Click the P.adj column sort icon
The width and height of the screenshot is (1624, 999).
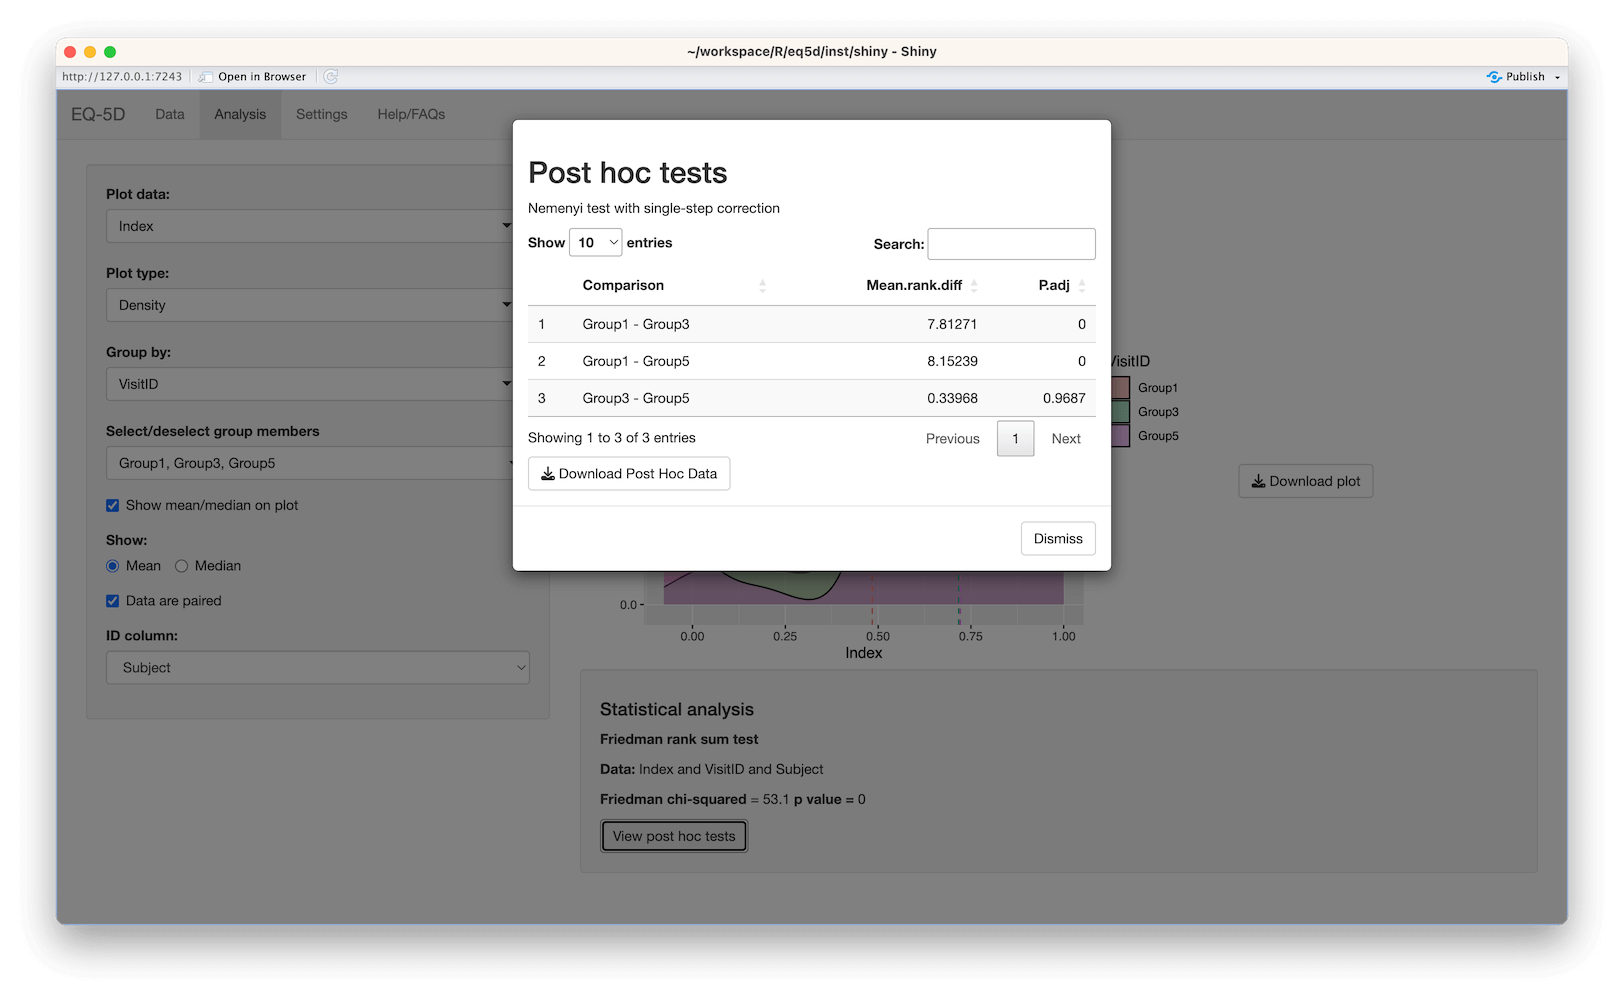1081,286
